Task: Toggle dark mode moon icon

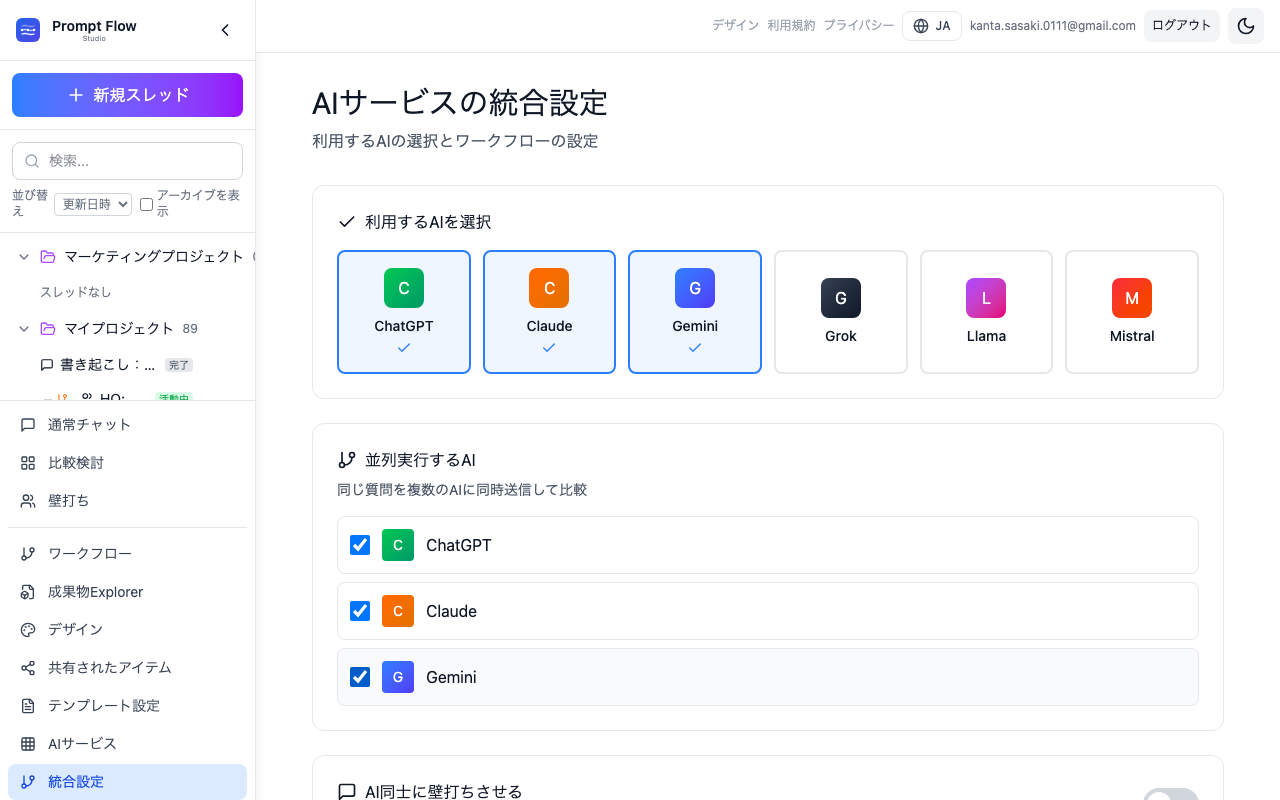Action: pos(1246,26)
